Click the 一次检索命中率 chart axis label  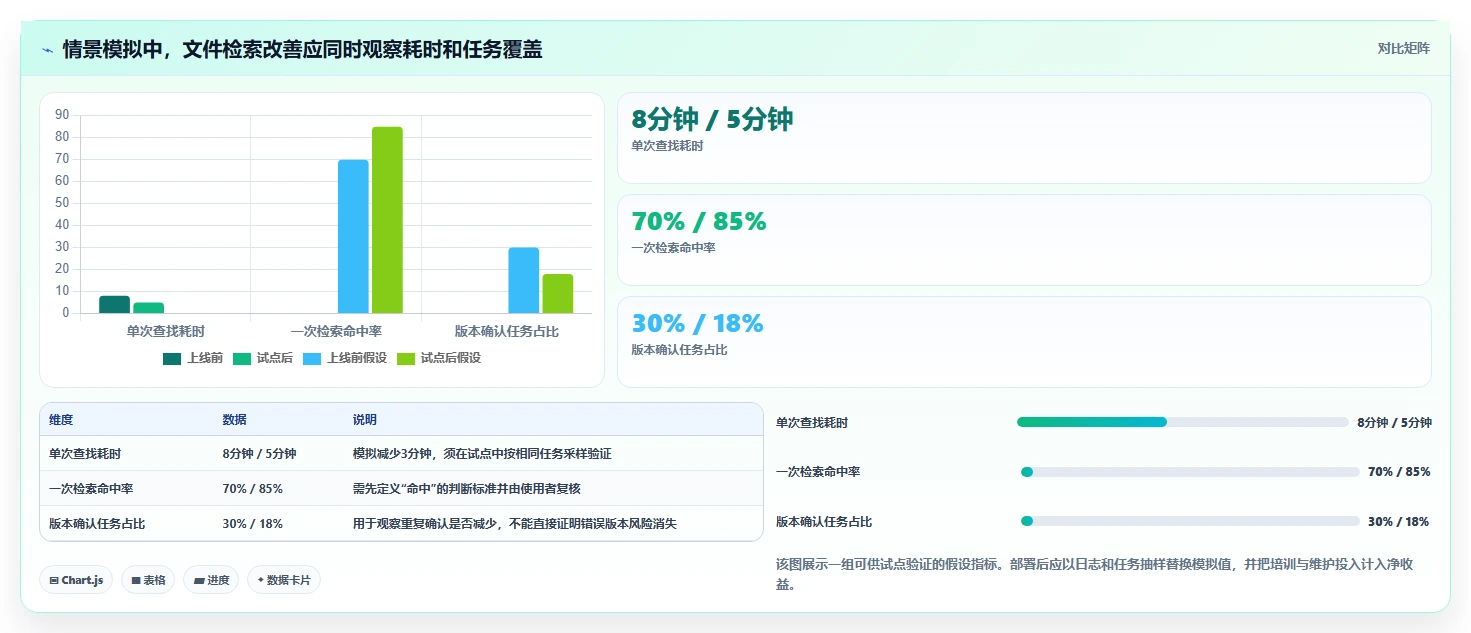[x=336, y=331]
